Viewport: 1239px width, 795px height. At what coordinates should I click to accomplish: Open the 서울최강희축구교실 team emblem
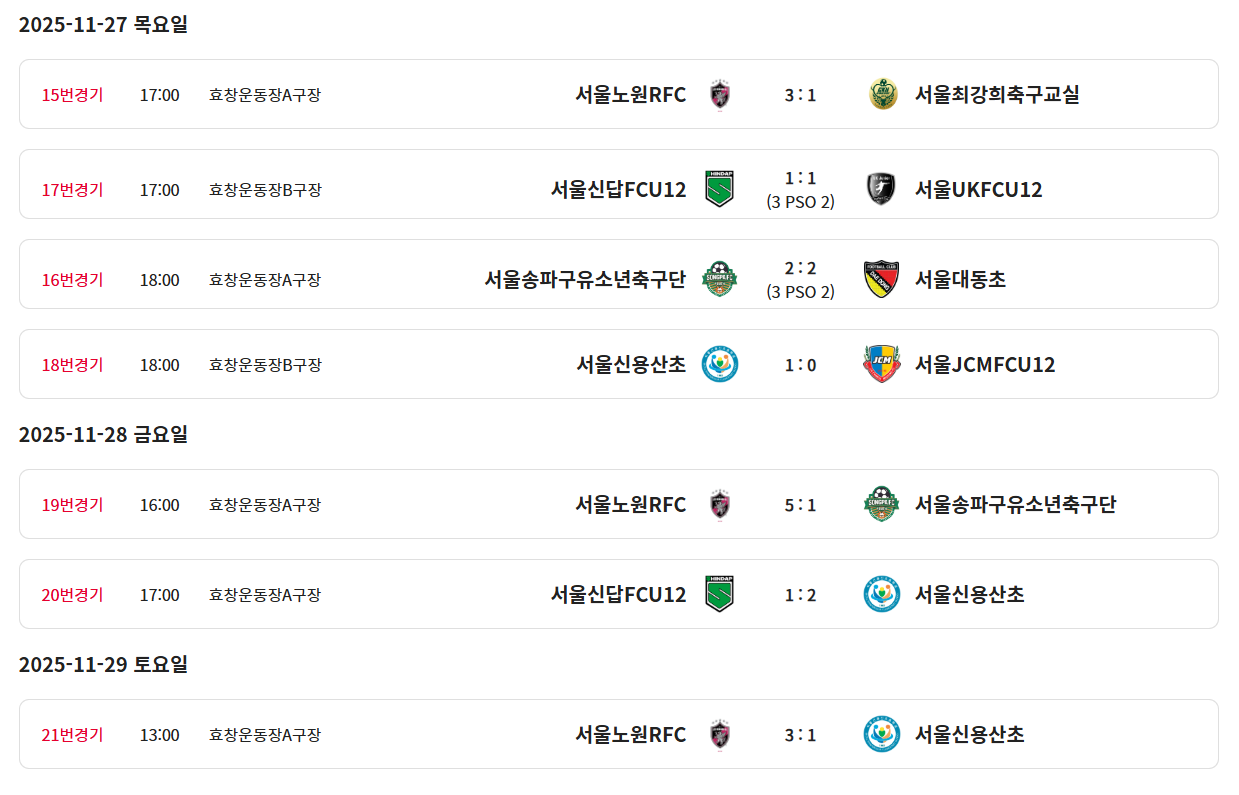pos(883,95)
